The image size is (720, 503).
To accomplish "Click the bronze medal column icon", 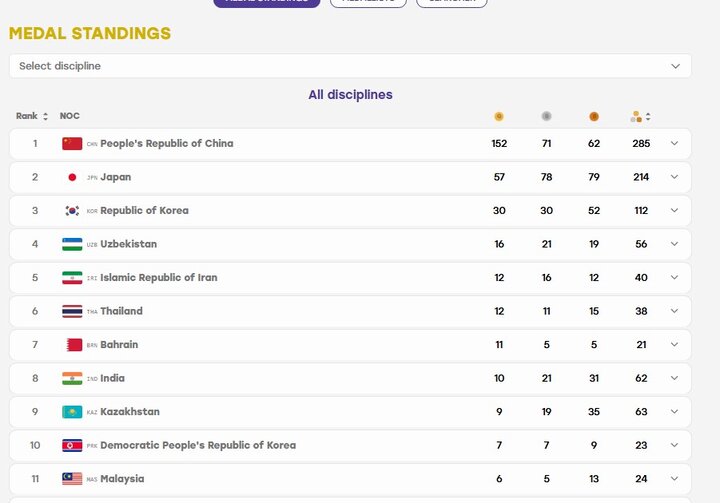I will [x=594, y=117].
